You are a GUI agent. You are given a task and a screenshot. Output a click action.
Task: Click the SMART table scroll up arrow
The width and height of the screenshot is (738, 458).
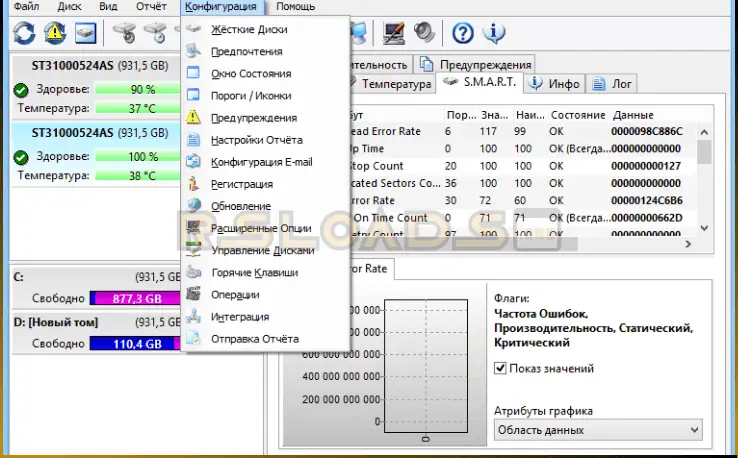click(704, 132)
